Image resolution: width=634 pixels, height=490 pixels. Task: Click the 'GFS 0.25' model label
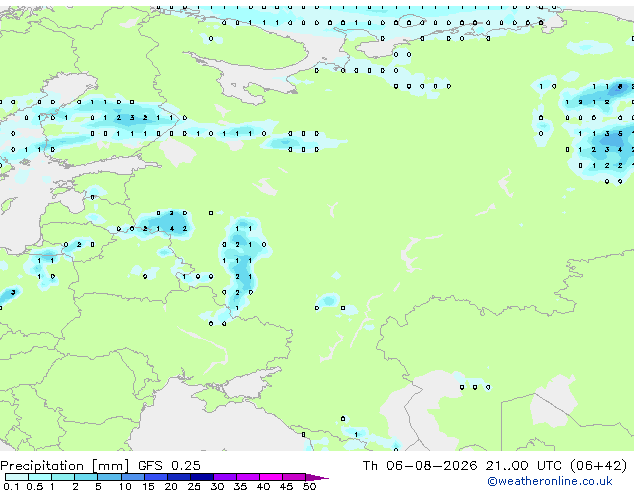pos(169,466)
